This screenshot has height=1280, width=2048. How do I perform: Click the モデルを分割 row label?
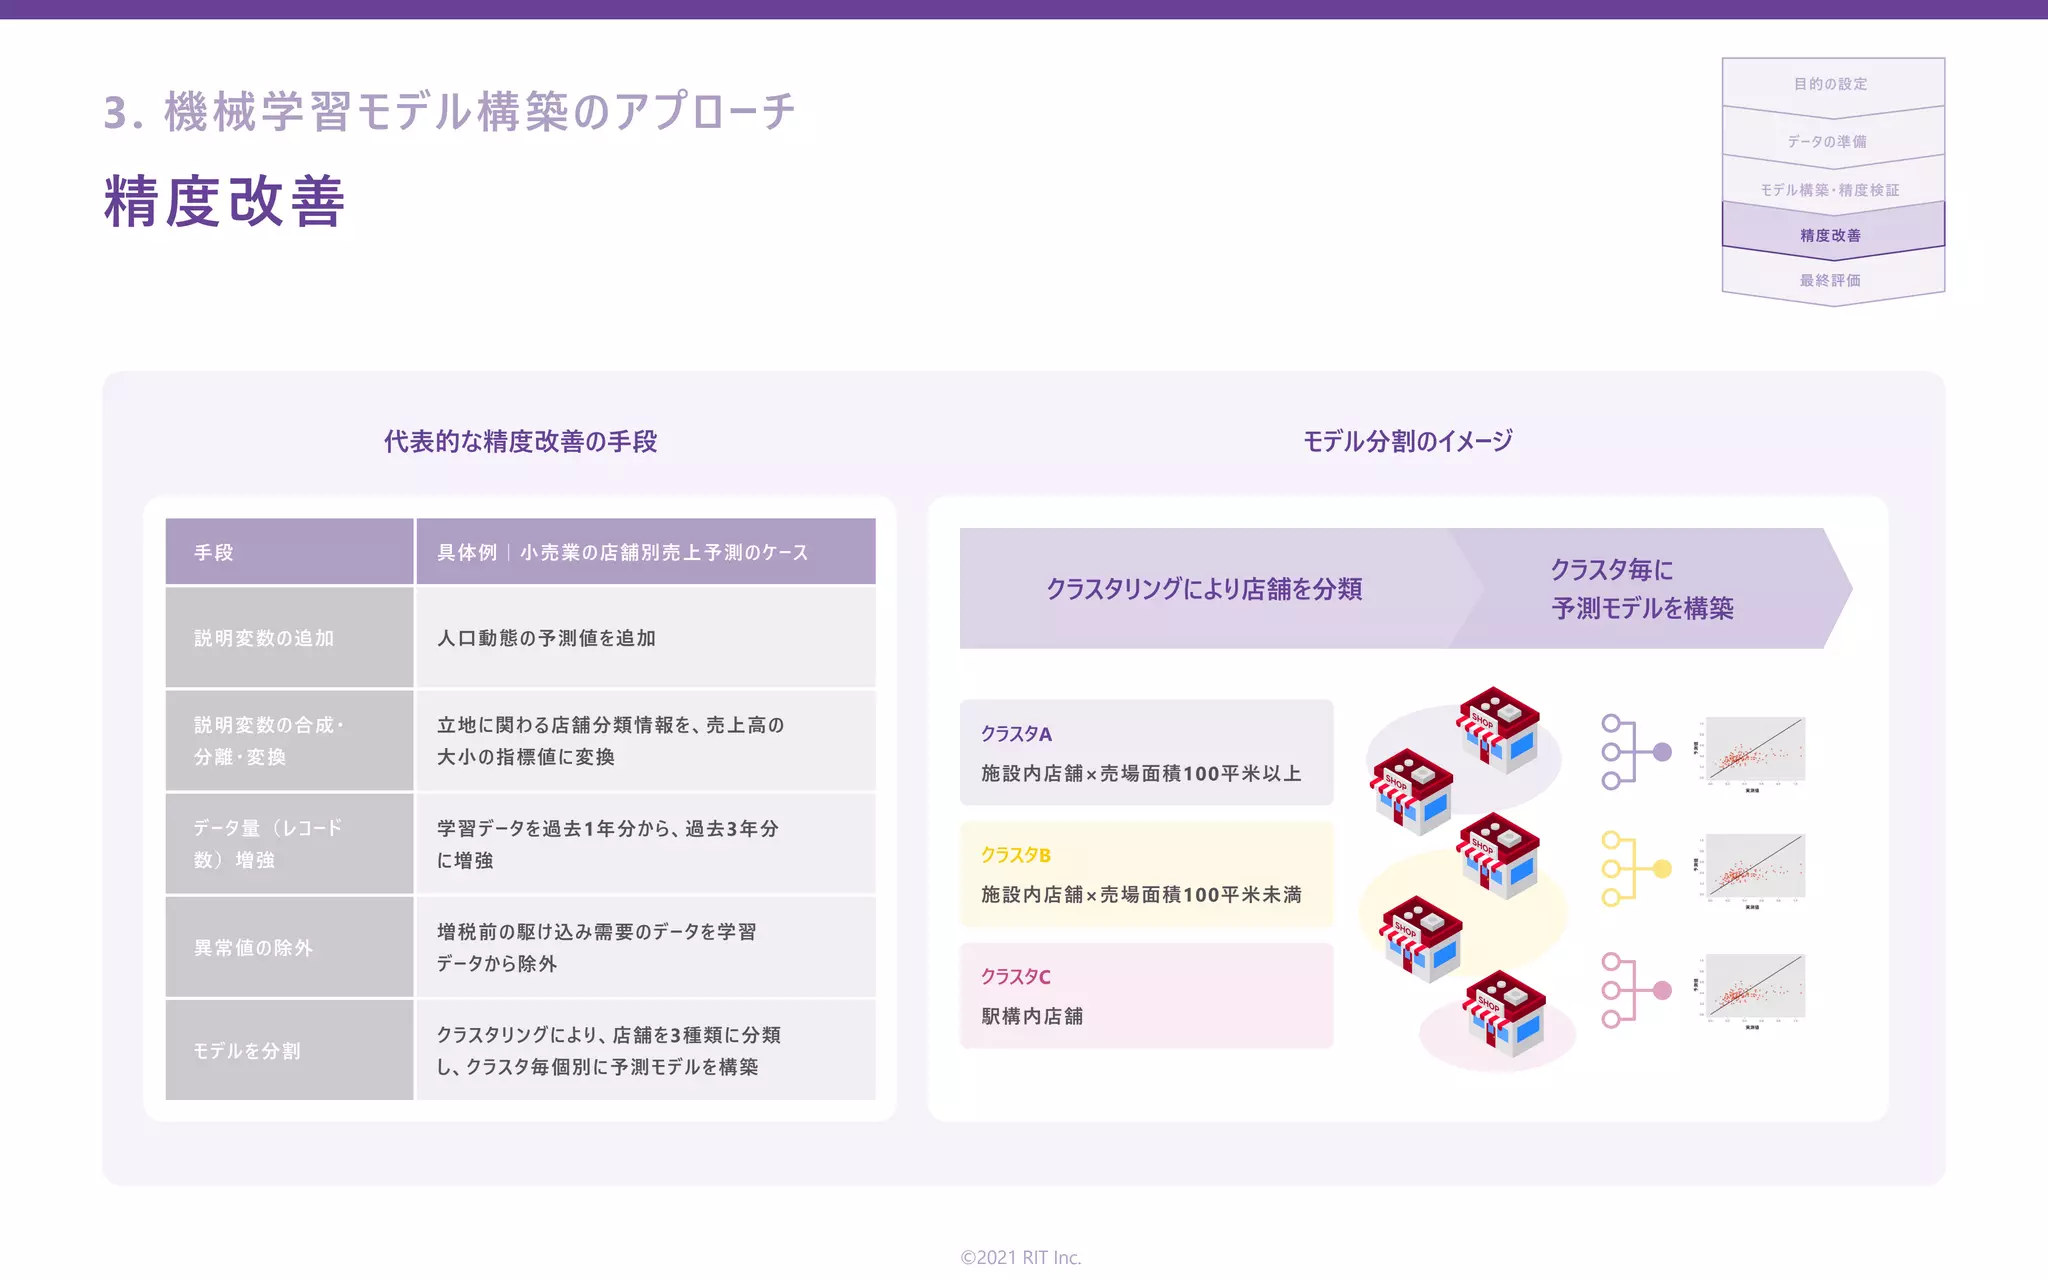tap(289, 1050)
